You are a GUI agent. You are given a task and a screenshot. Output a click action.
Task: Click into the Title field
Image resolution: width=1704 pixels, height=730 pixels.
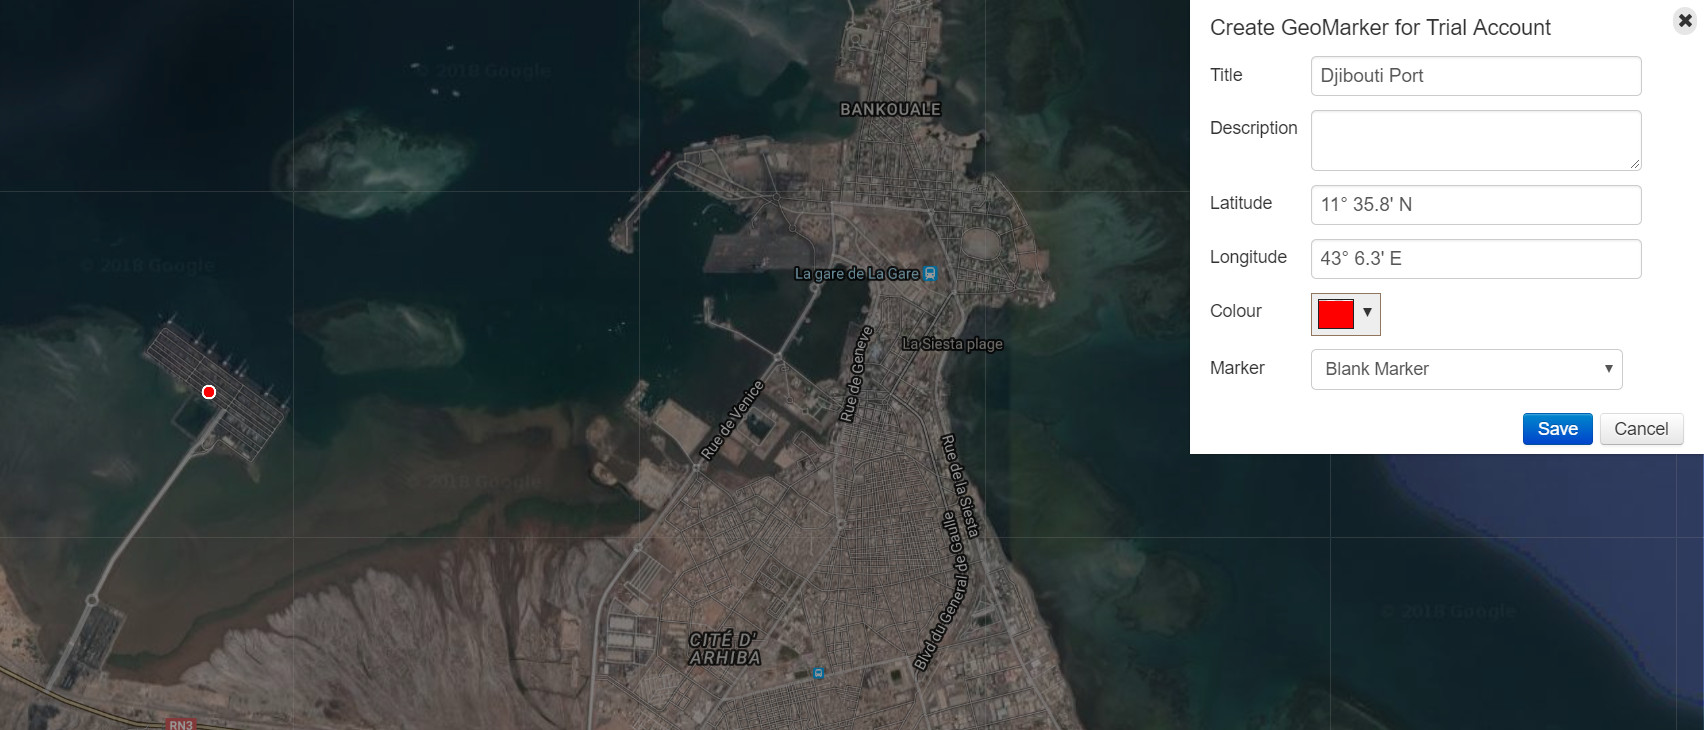point(1475,76)
